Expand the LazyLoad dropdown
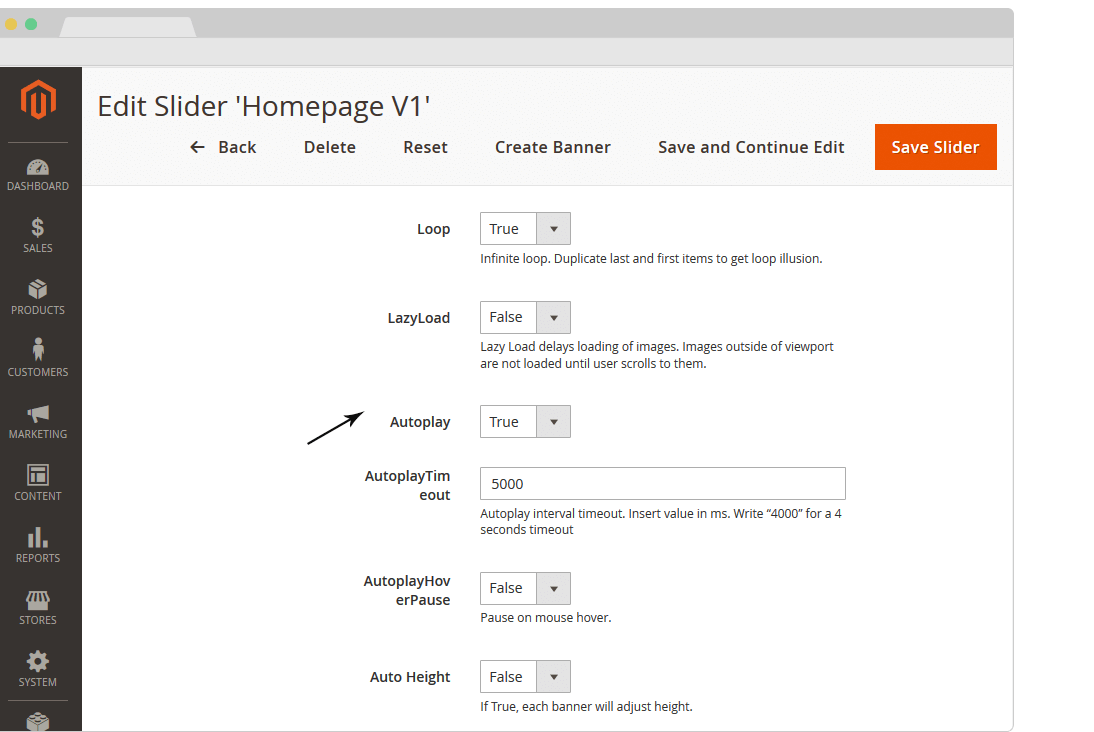The height and width of the screenshot is (732, 1094). 525,317
